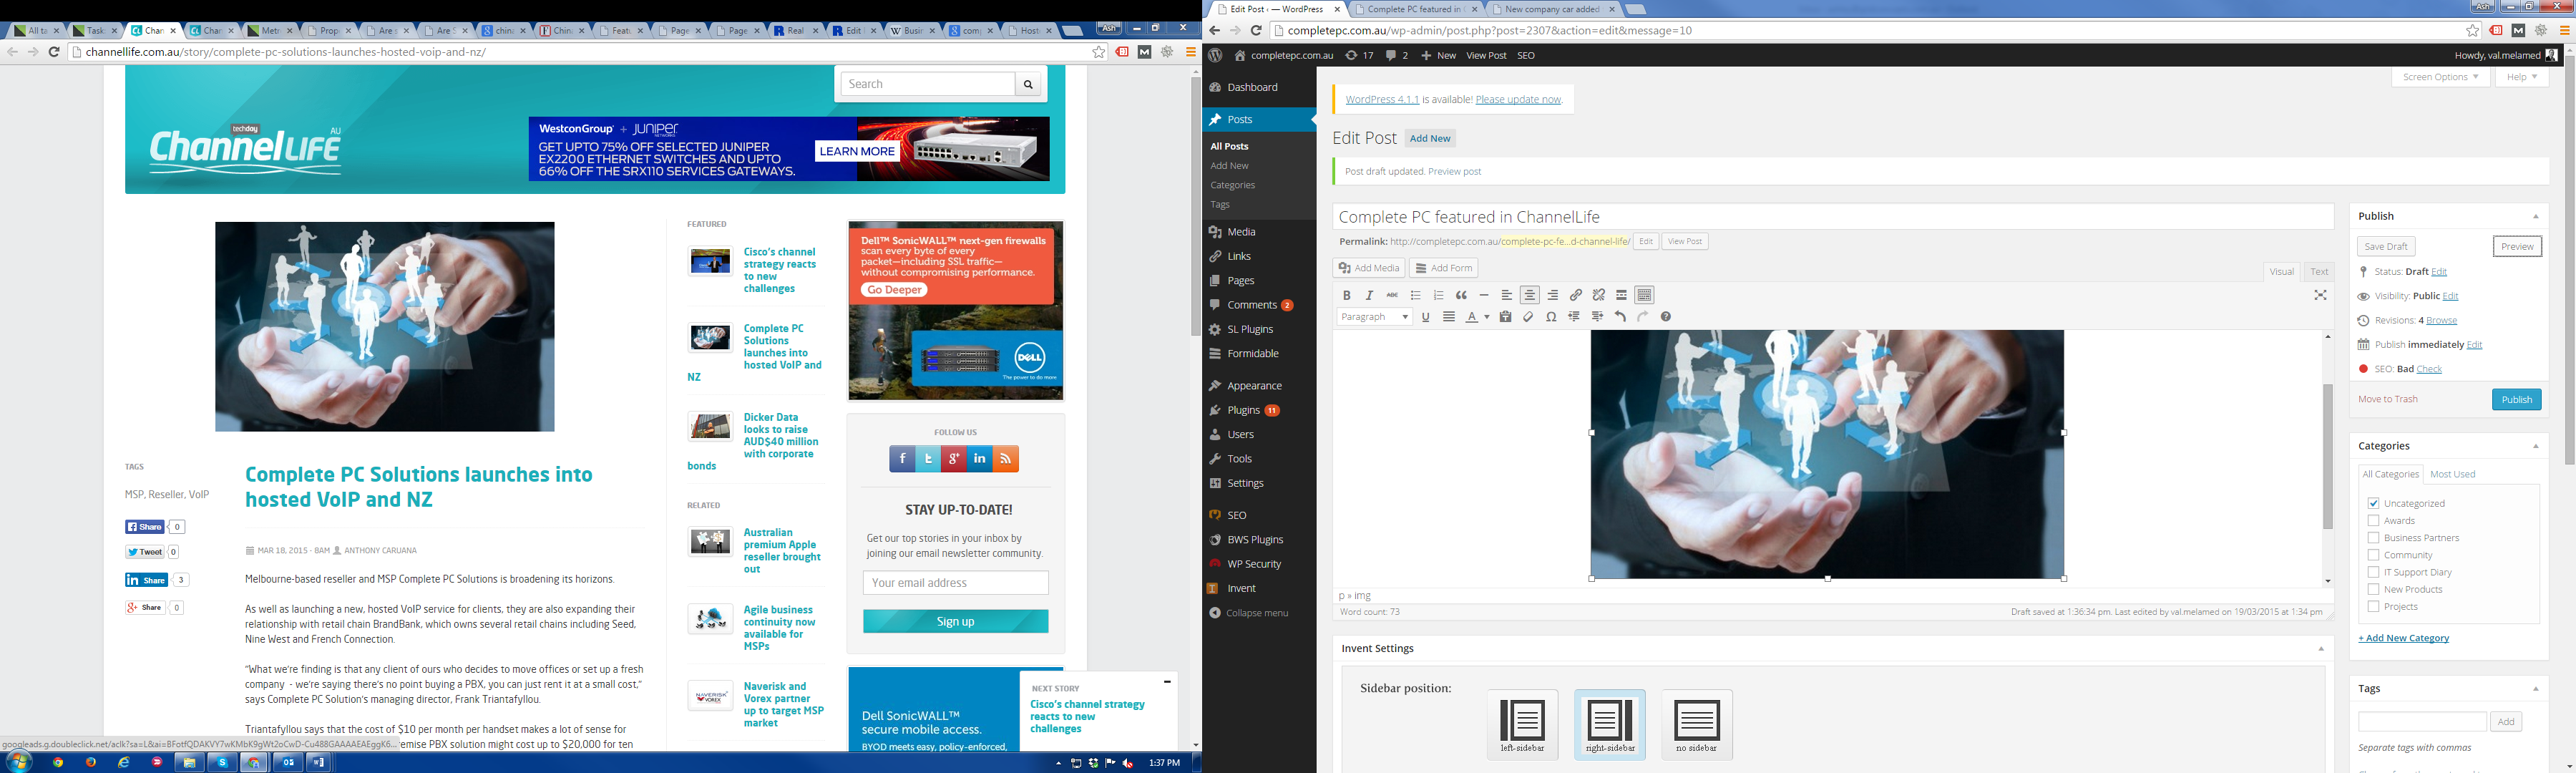Undo the last edit
This screenshot has height=773, width=2576.
pos(1620,317)
